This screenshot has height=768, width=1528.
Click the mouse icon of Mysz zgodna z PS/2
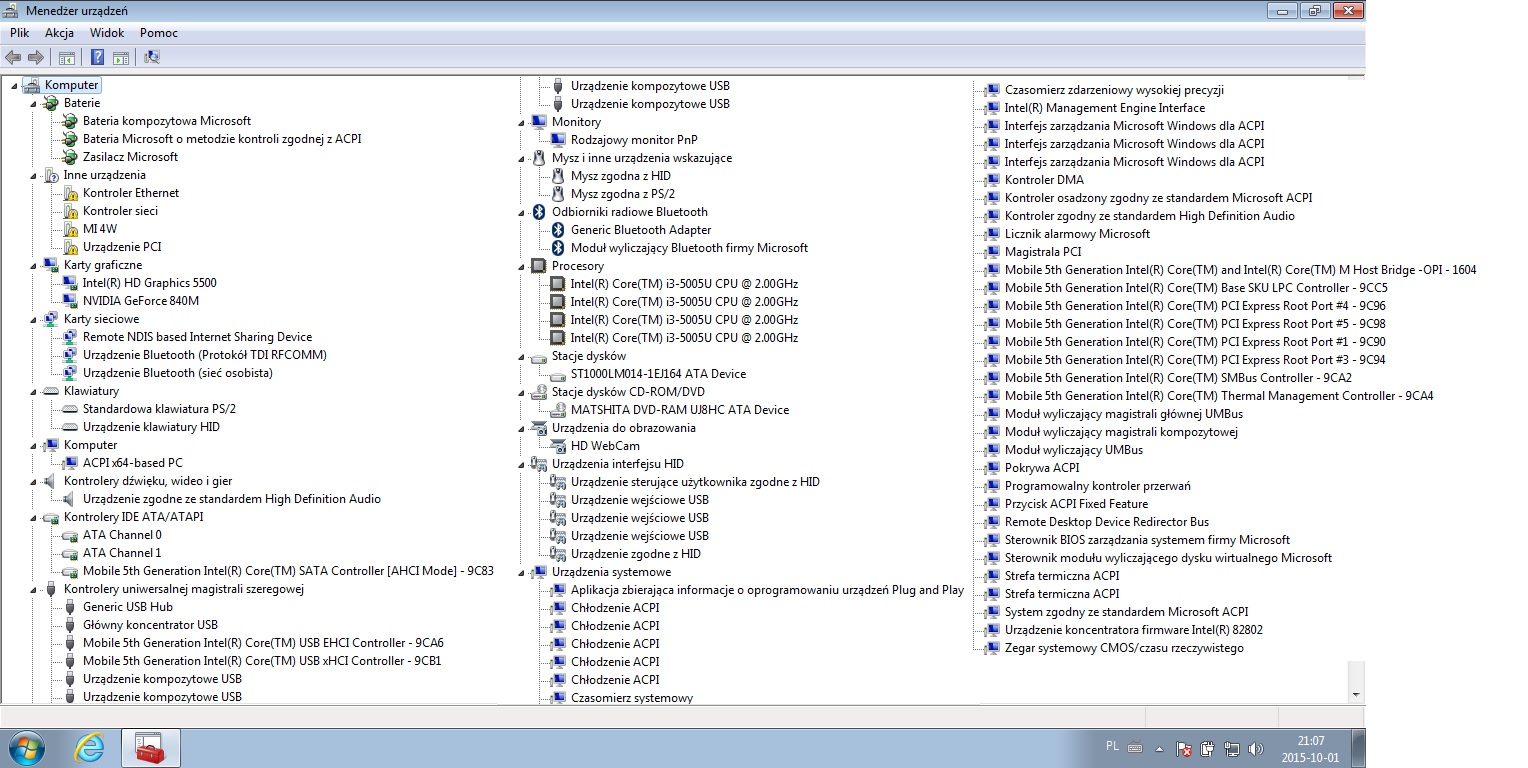coord(559,194)
